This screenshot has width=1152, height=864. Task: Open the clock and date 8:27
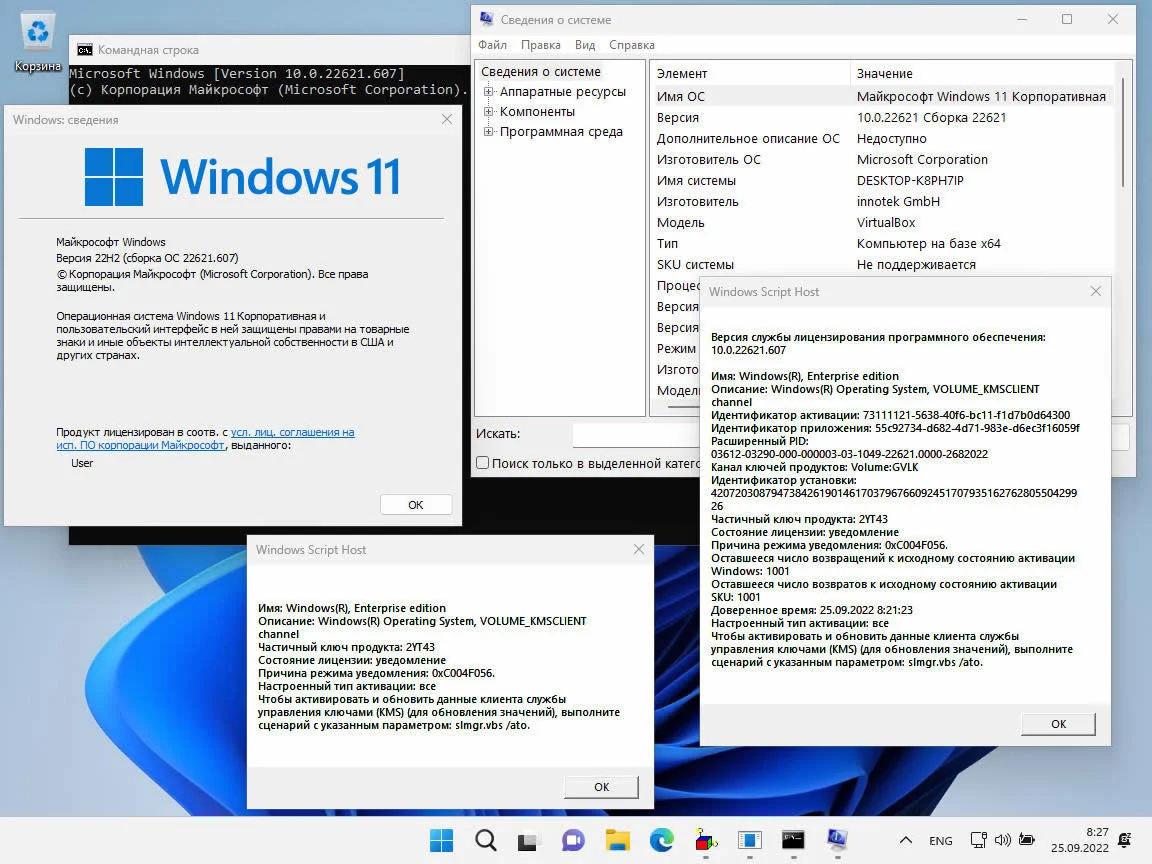(1079, 840)
